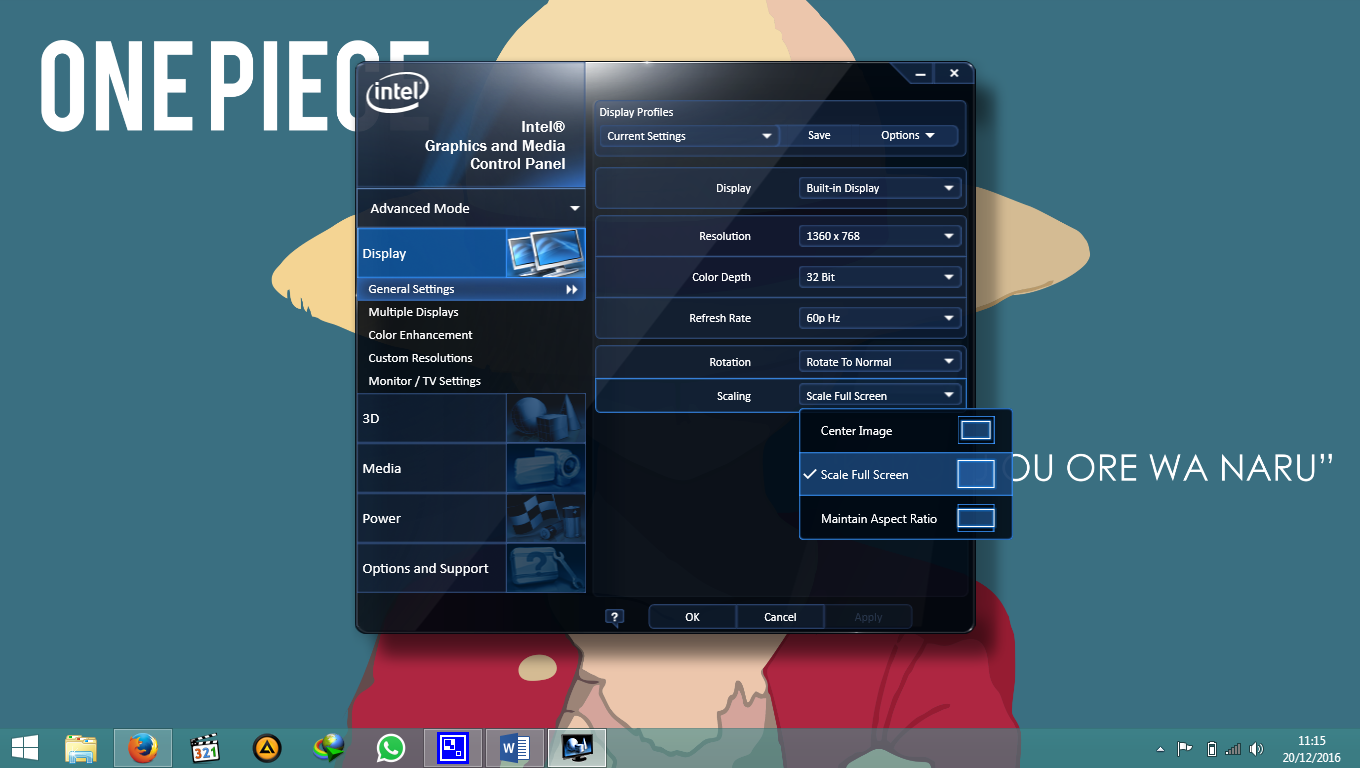Image resolution: width=1360 pixels, height=768 pixels.
Task: Open the blue square app taskbar icon
Action: [453, 748]
